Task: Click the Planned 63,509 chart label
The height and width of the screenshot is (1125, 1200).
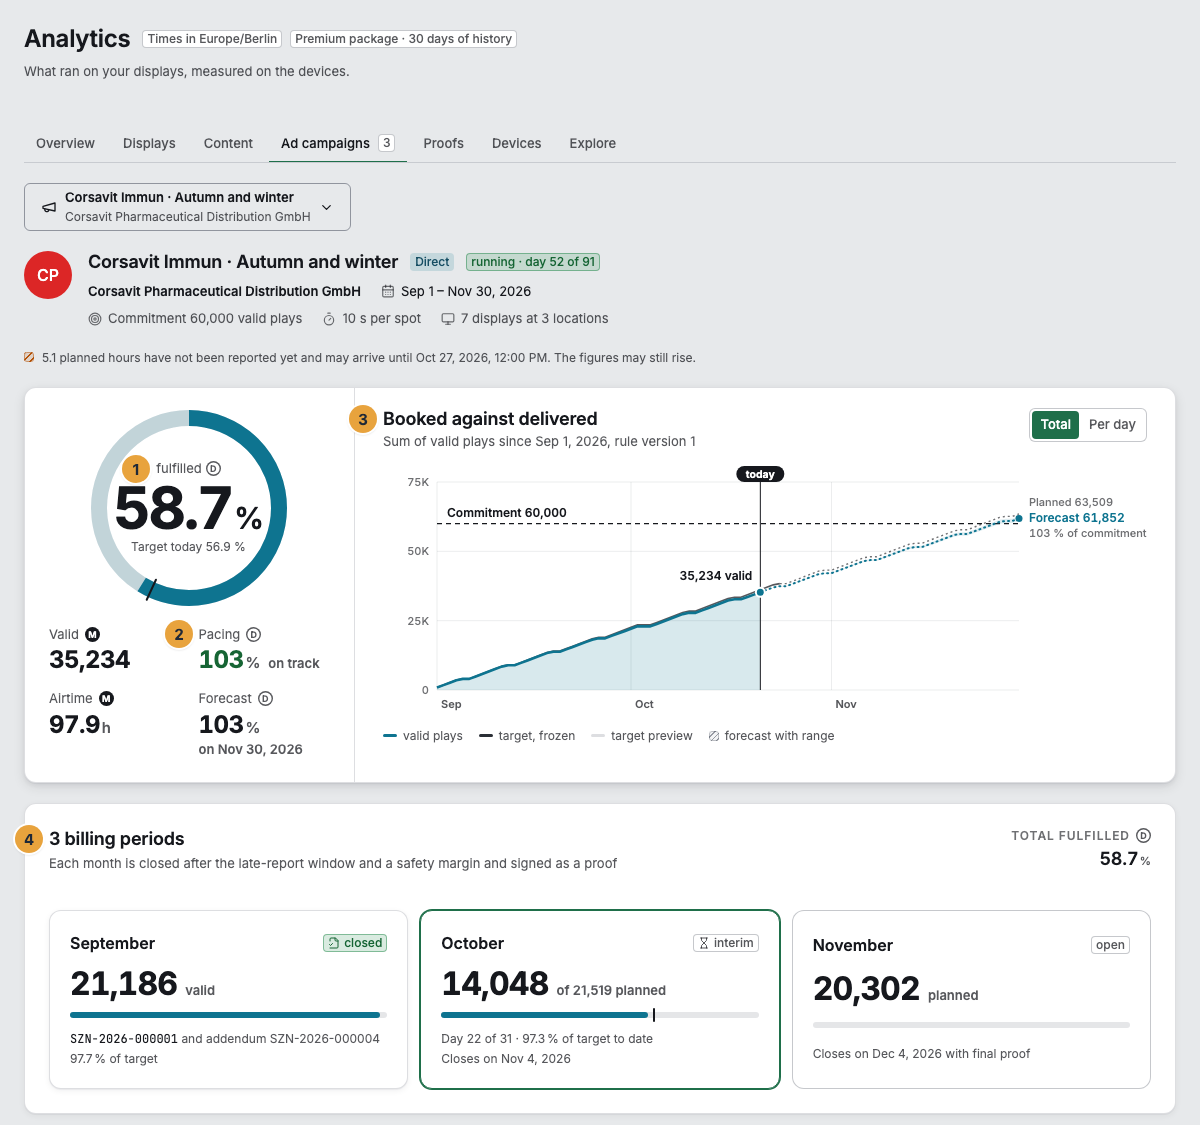Action: click(1071, 502)
